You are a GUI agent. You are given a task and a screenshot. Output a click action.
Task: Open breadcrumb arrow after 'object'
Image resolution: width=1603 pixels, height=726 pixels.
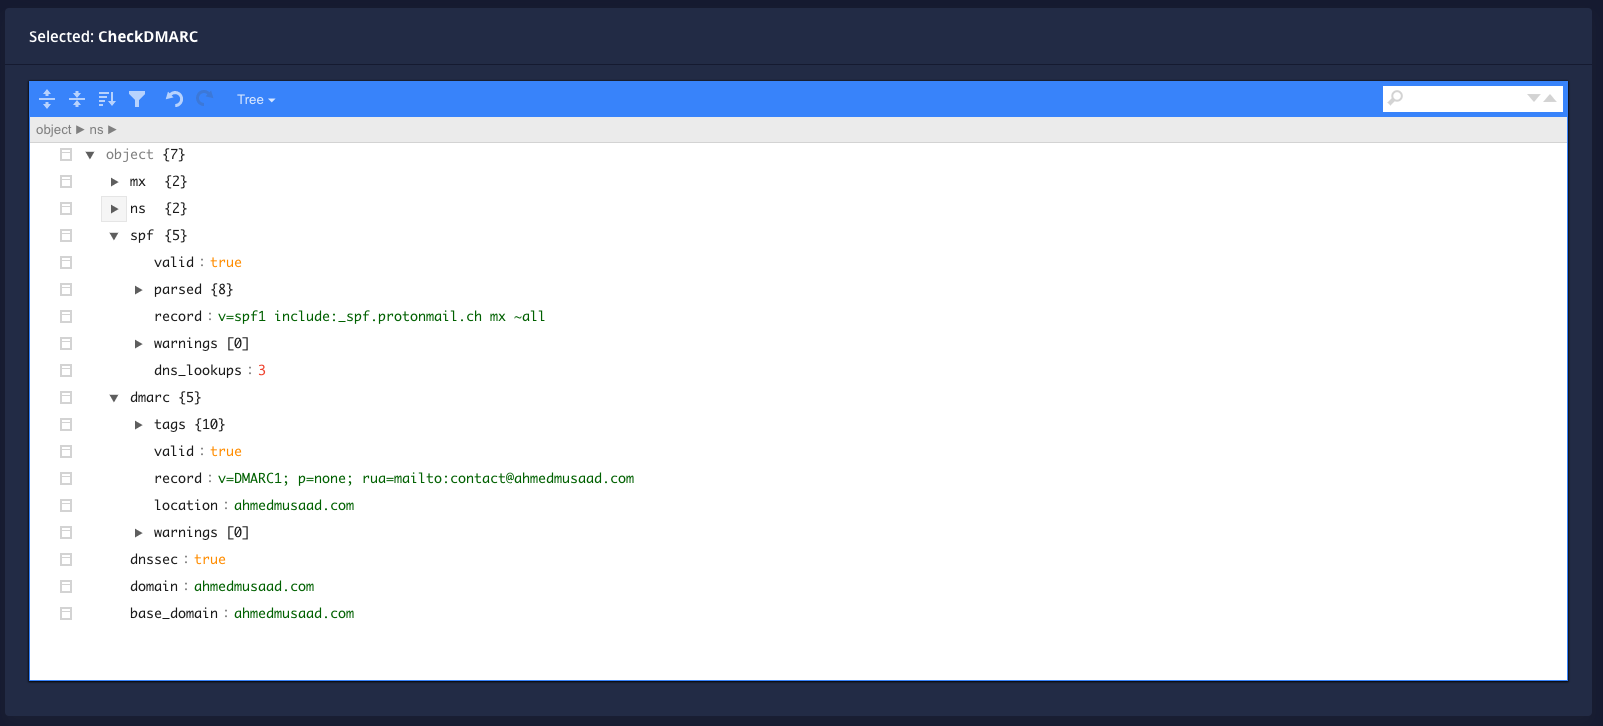coord(80,130)
